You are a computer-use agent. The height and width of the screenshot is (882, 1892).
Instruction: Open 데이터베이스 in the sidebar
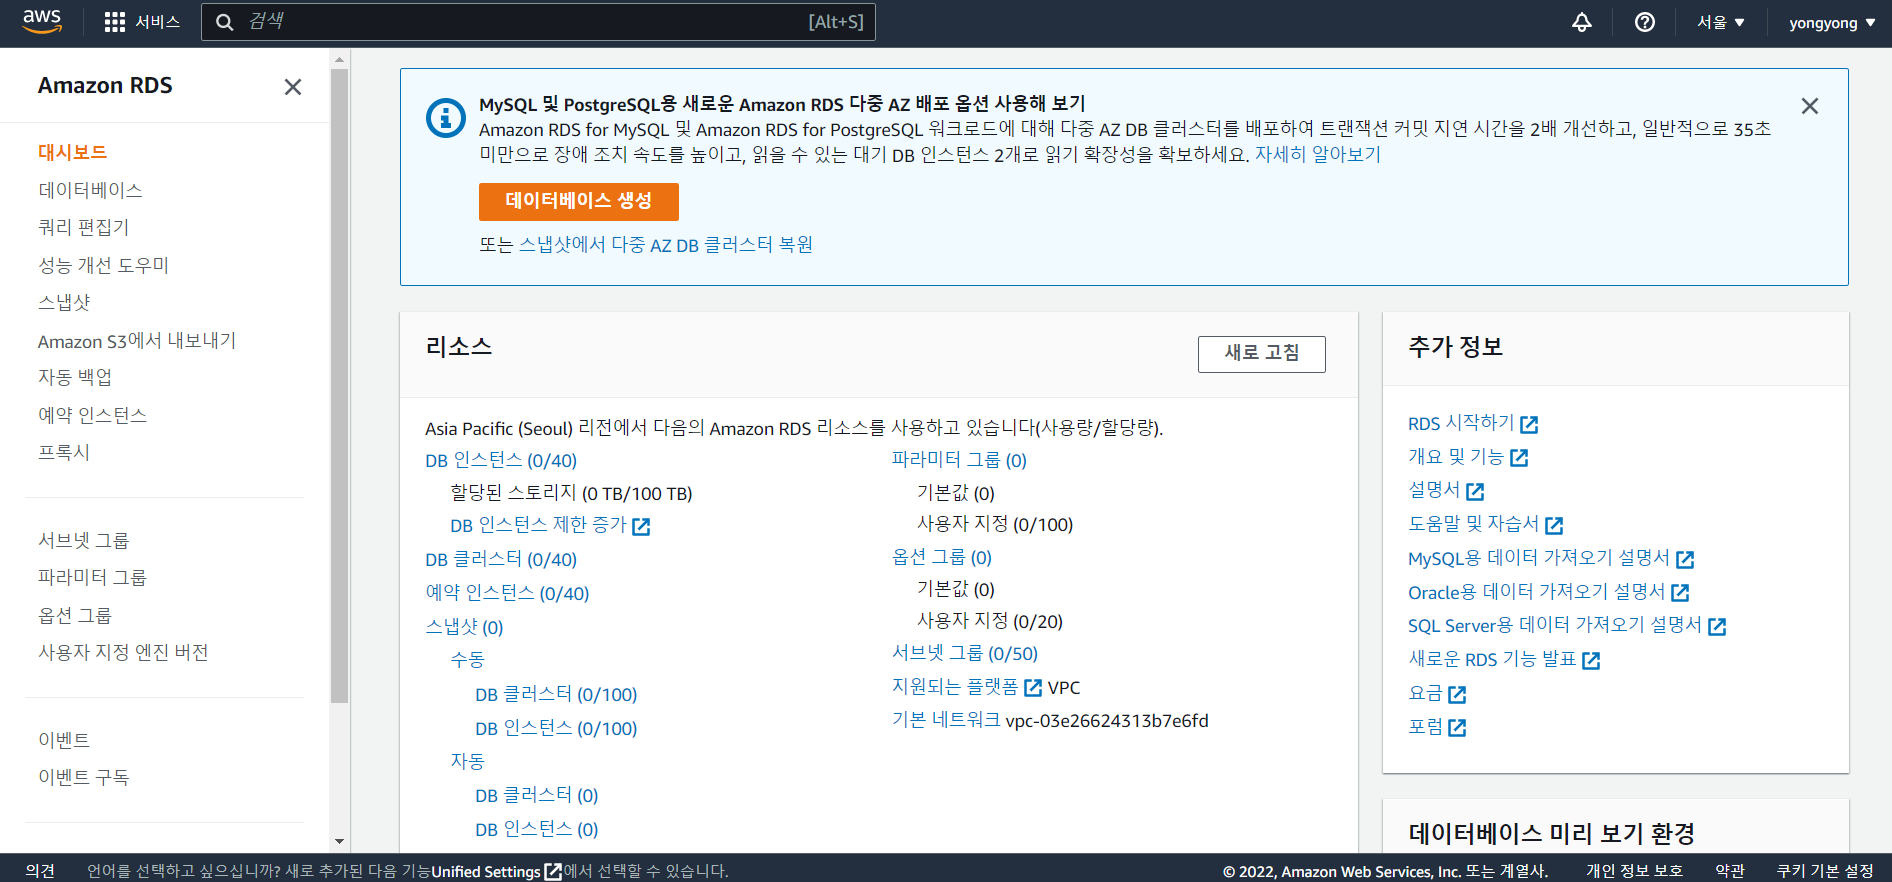click(x=90, y=190)
